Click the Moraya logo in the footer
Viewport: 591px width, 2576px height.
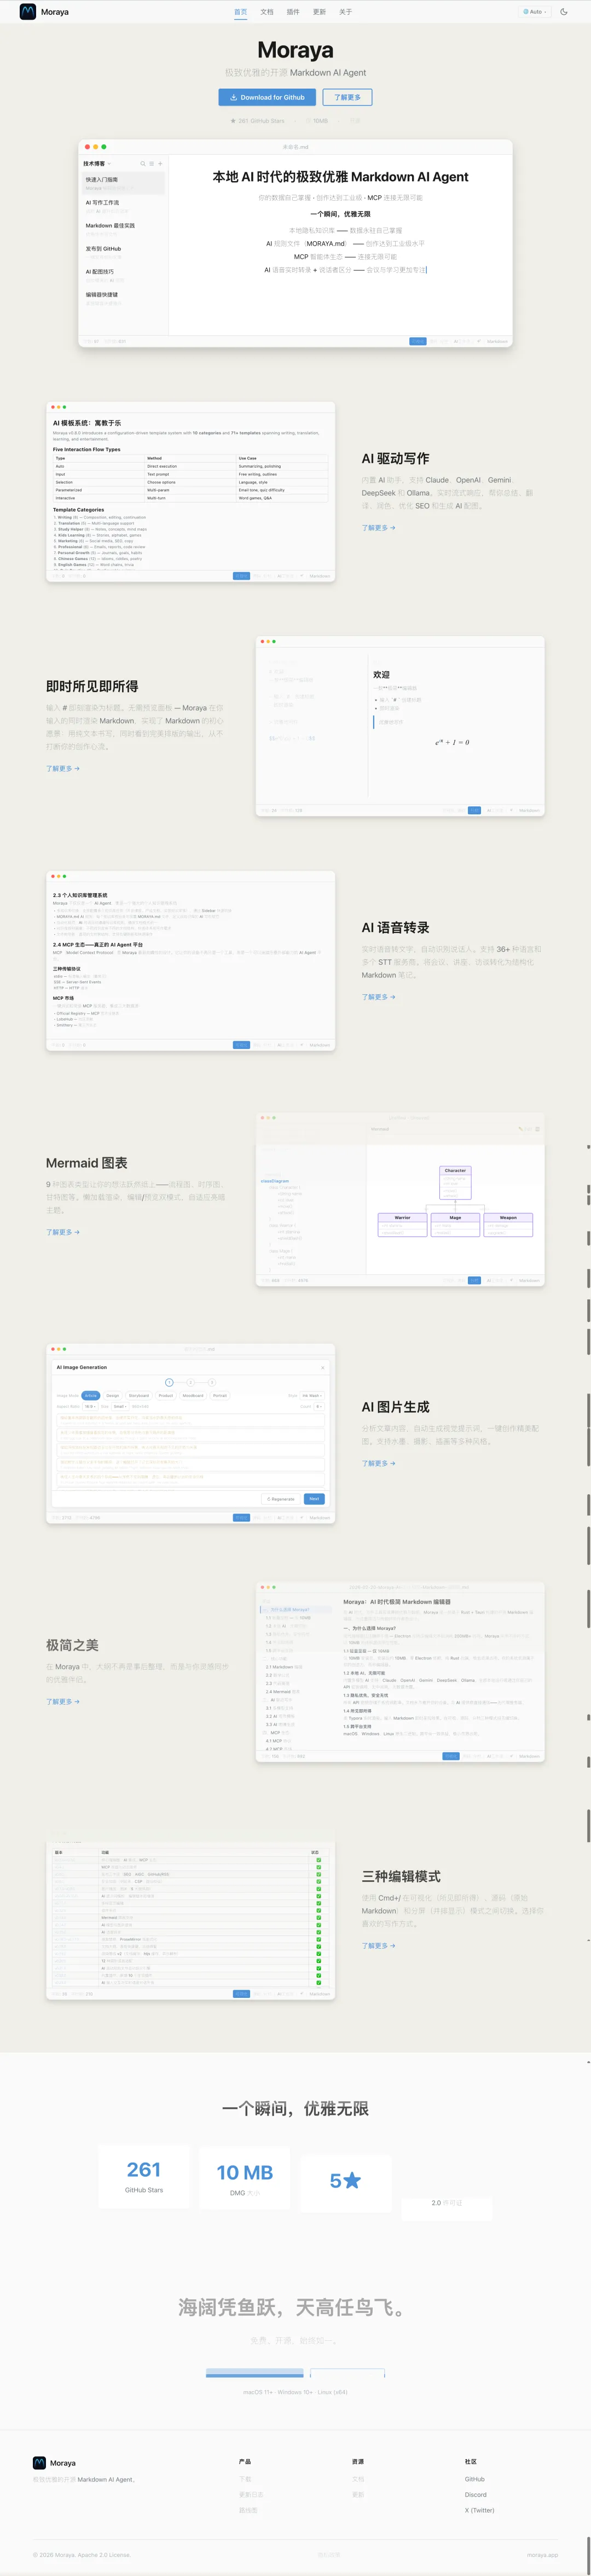click(54, 2462)
